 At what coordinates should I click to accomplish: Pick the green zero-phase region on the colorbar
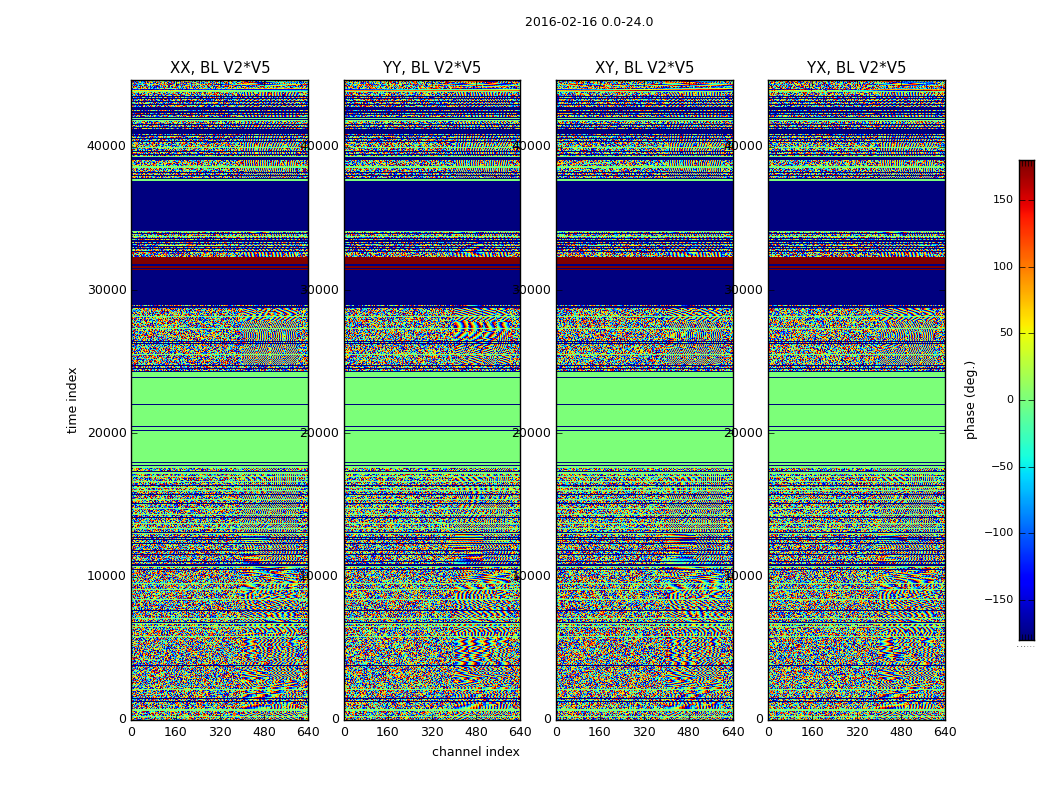pos(1026,400)
